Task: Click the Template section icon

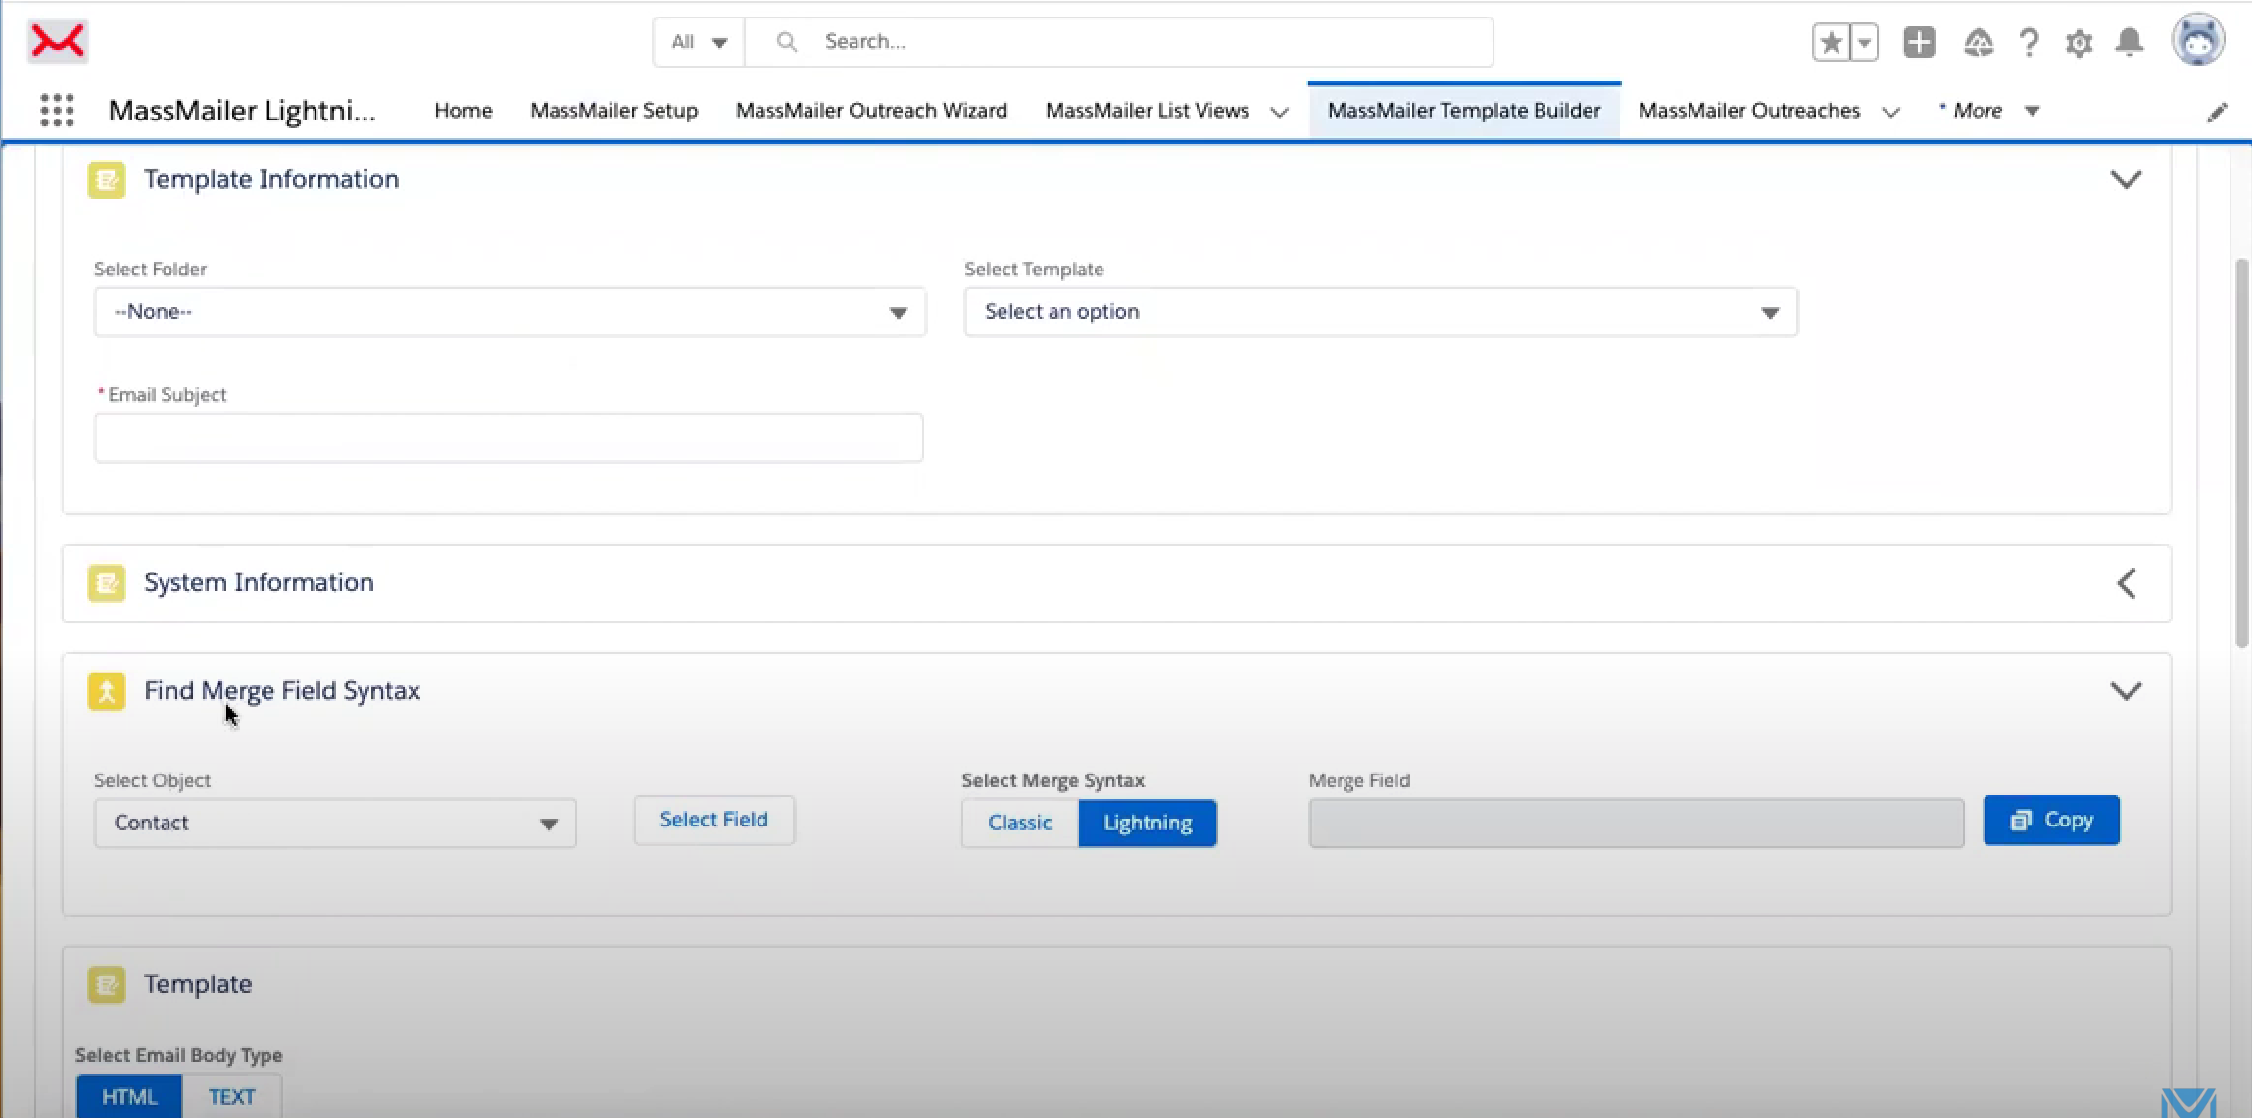Action: click(x=106, y=985)
